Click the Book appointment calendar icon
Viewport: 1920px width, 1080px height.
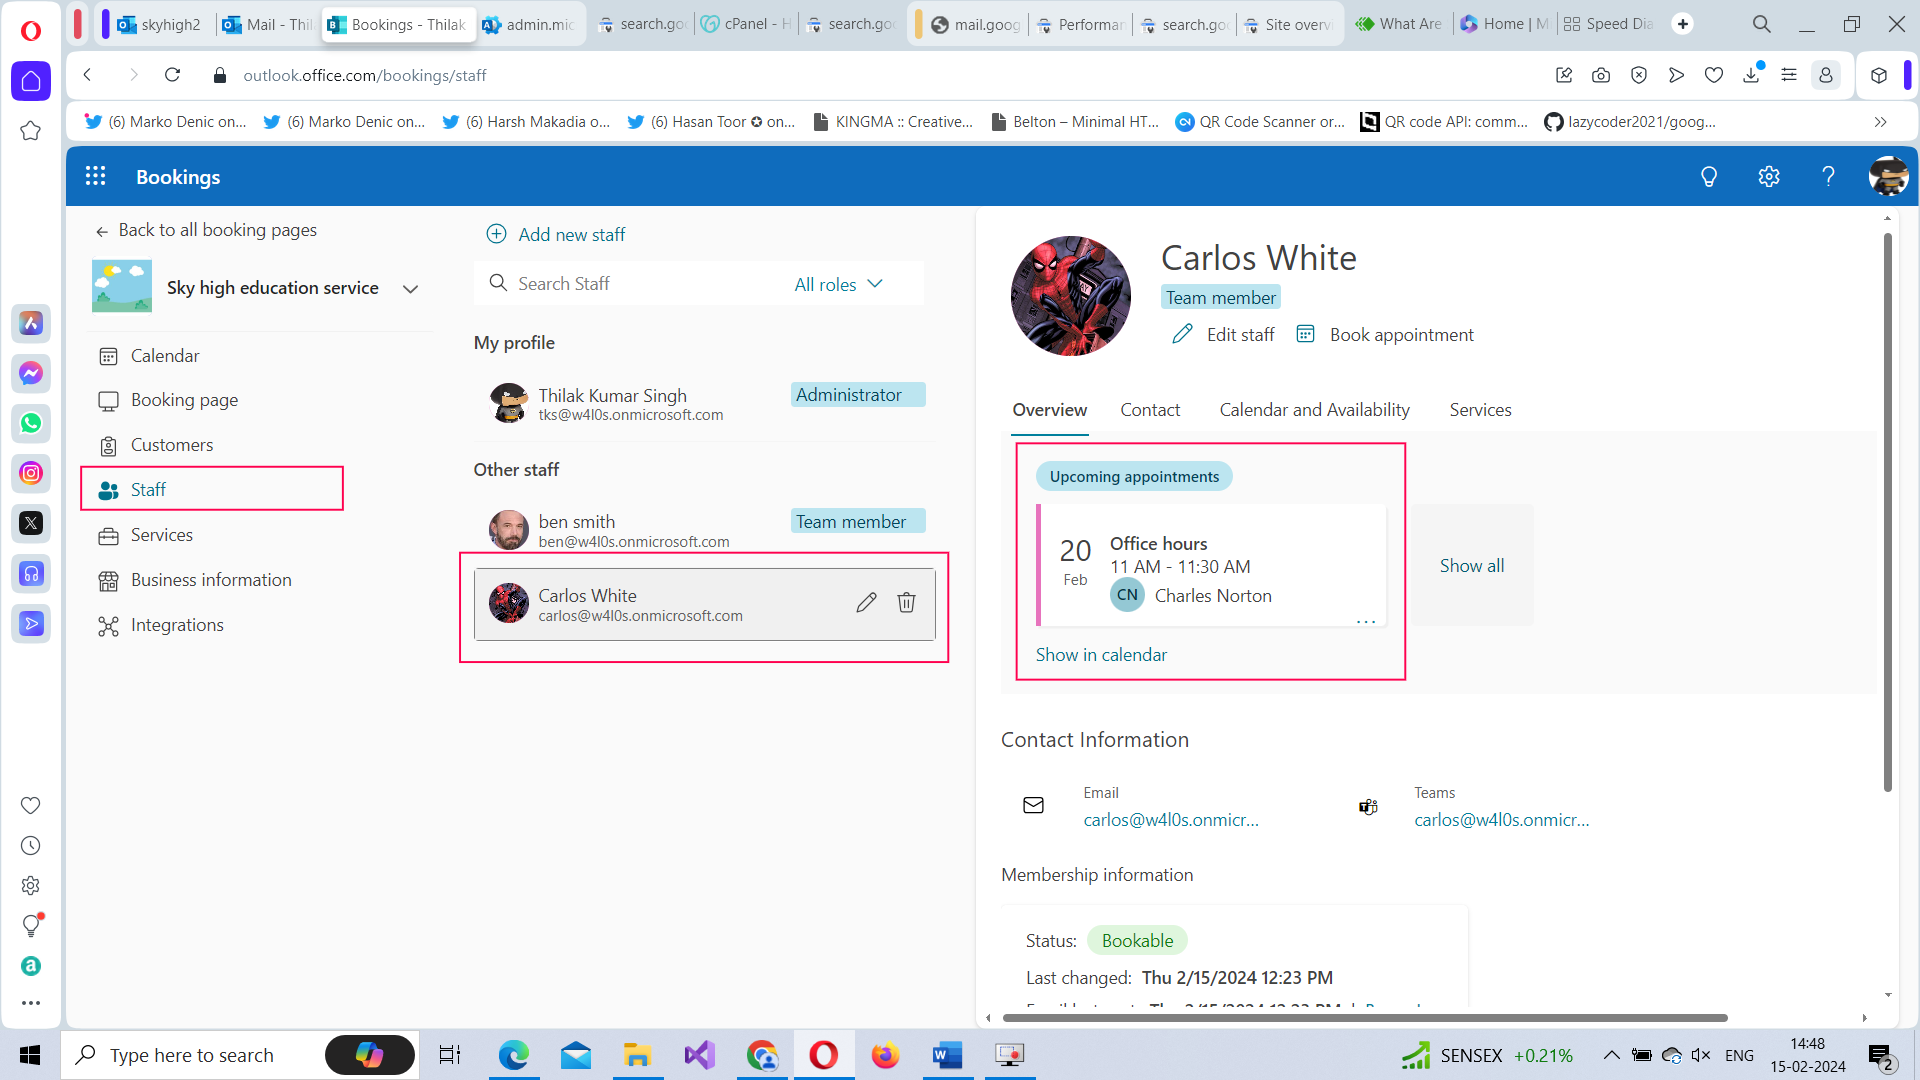click(1306, 334)
